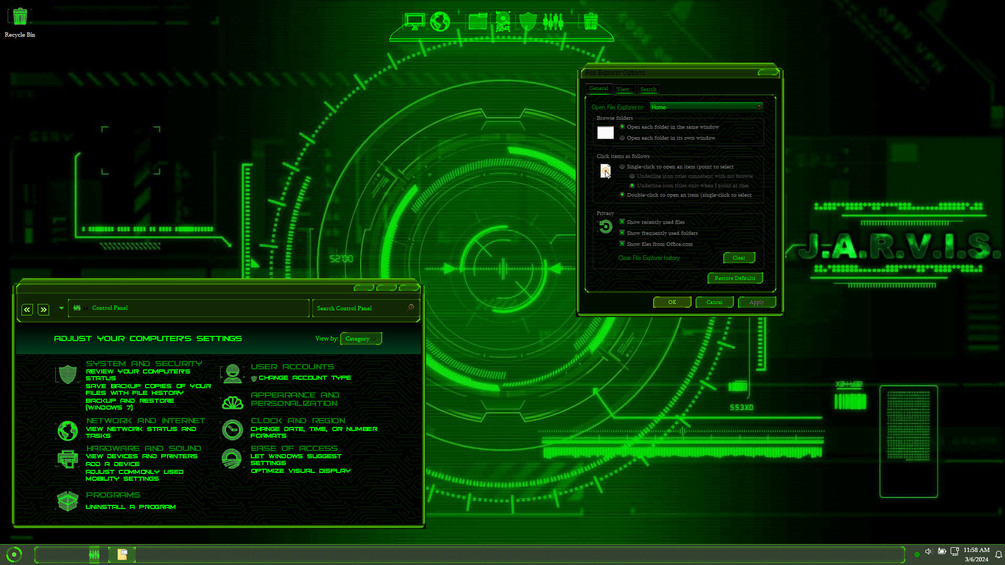Click the Programs box icon
The image size is (1005, 565).
coord(67,501)
